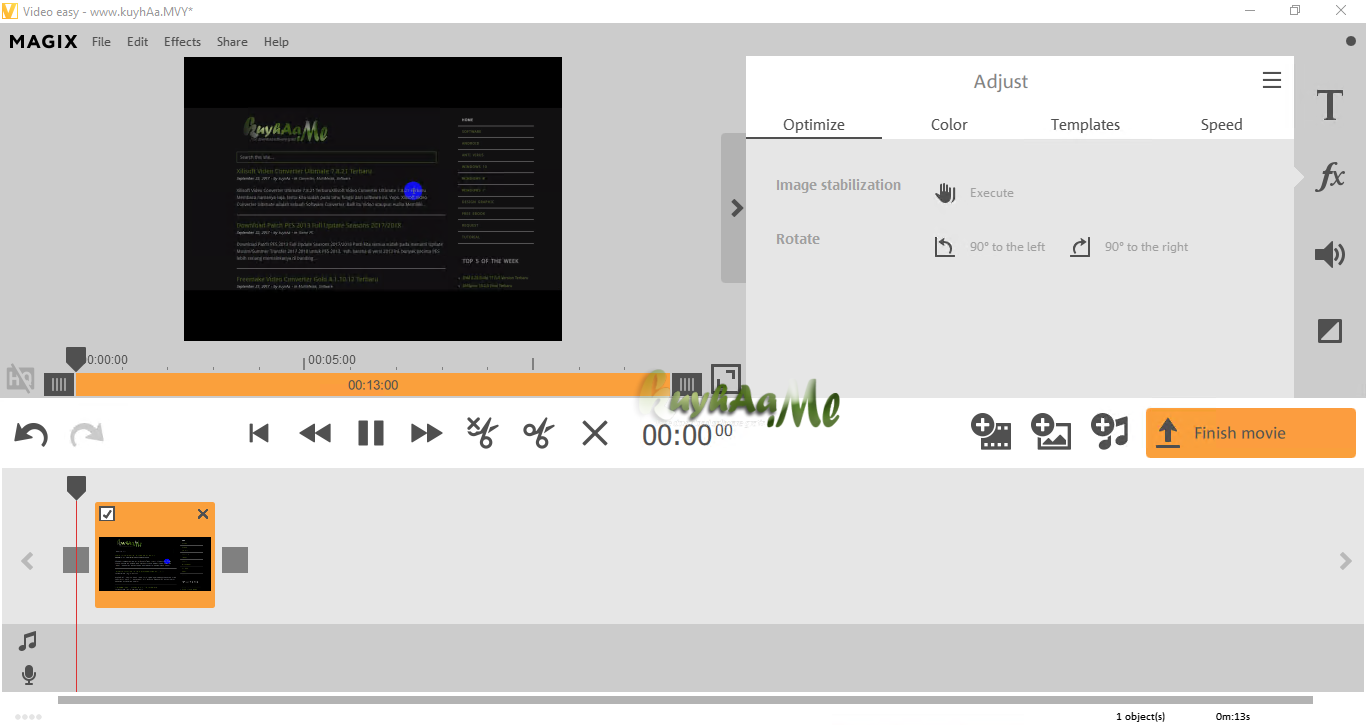Uncheck the clip's selection checkbox
This screenshot has width=1366, height=728.
(x=107, y=514)
